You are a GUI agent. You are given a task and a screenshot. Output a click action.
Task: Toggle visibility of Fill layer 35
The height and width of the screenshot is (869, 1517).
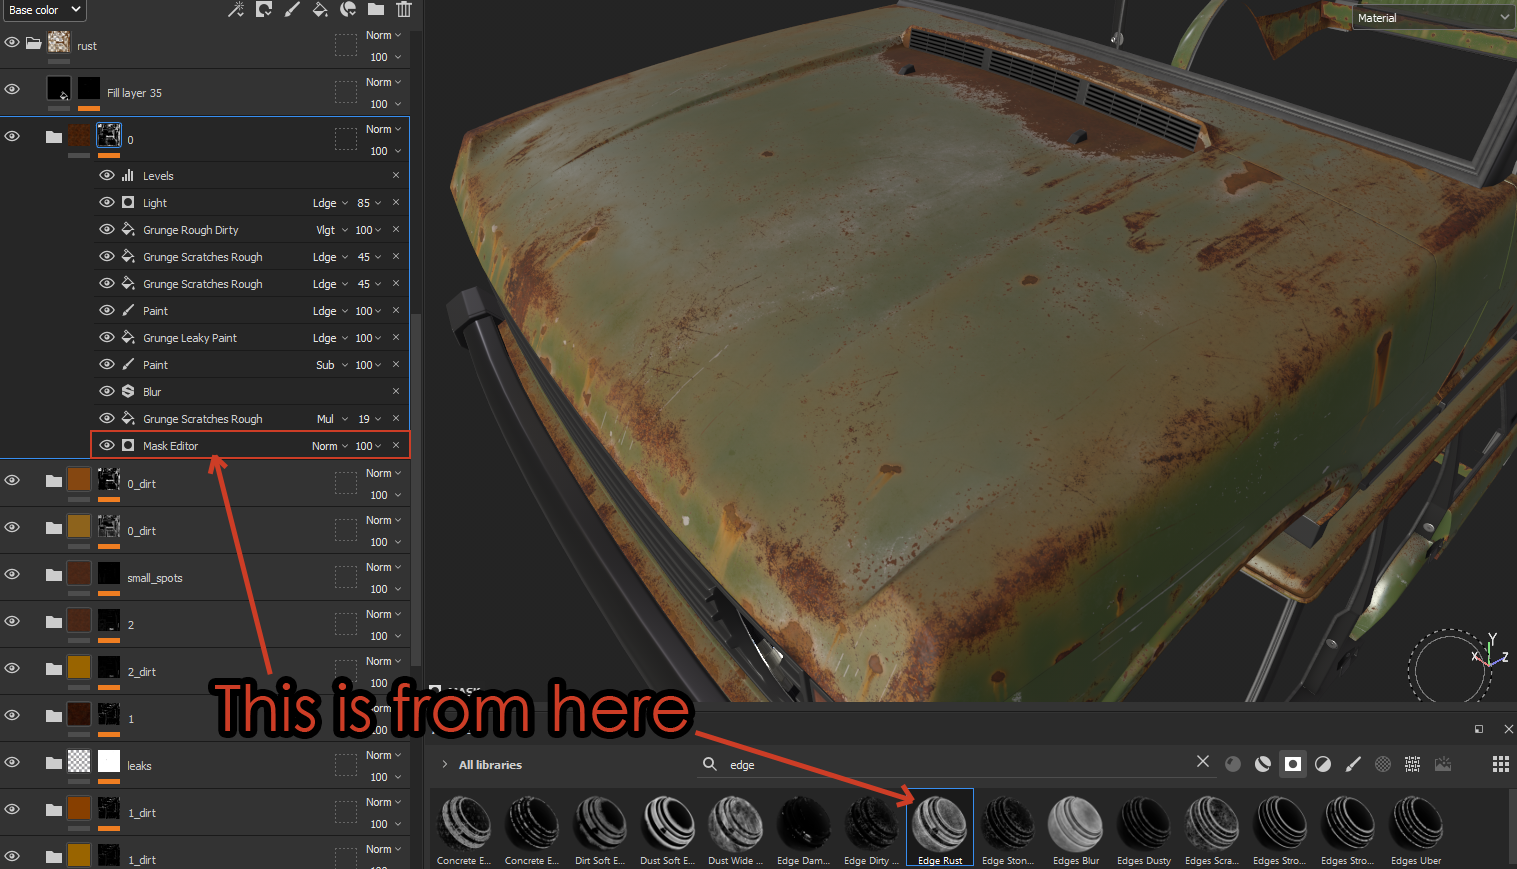12,89
